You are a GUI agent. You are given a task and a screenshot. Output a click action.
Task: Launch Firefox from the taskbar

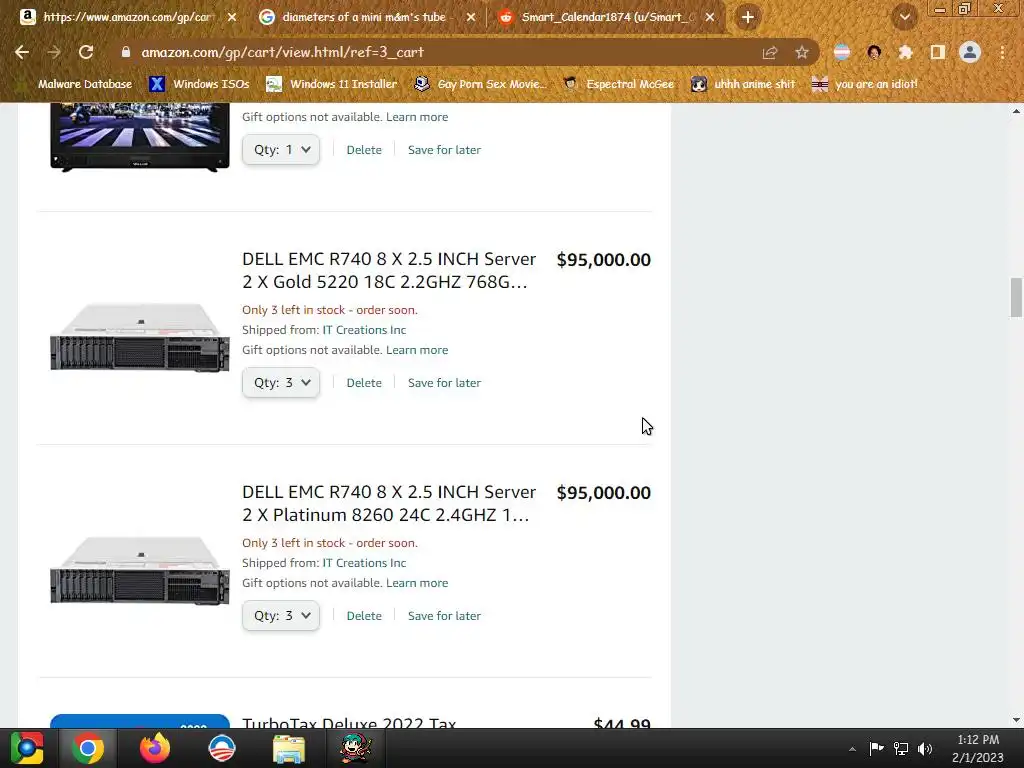point(155,748)
